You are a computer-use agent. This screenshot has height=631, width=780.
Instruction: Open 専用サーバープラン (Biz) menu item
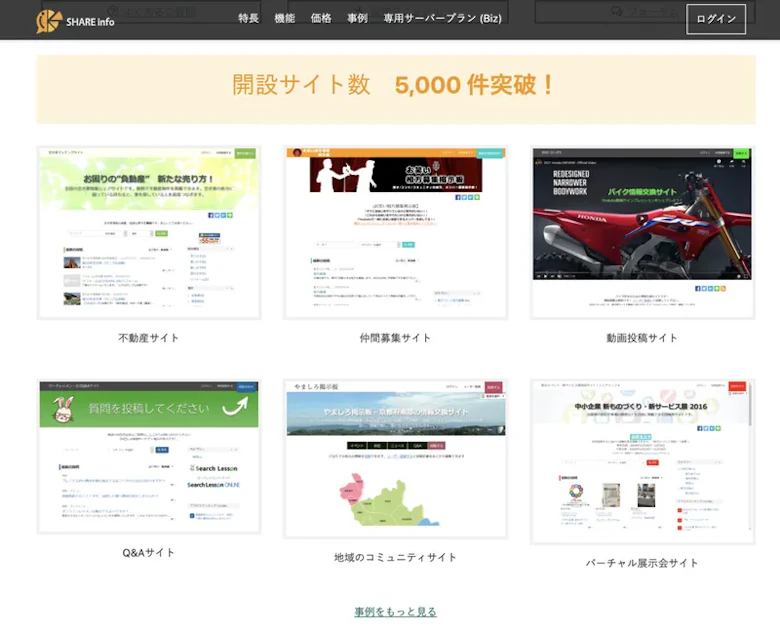tap(442, 18)
